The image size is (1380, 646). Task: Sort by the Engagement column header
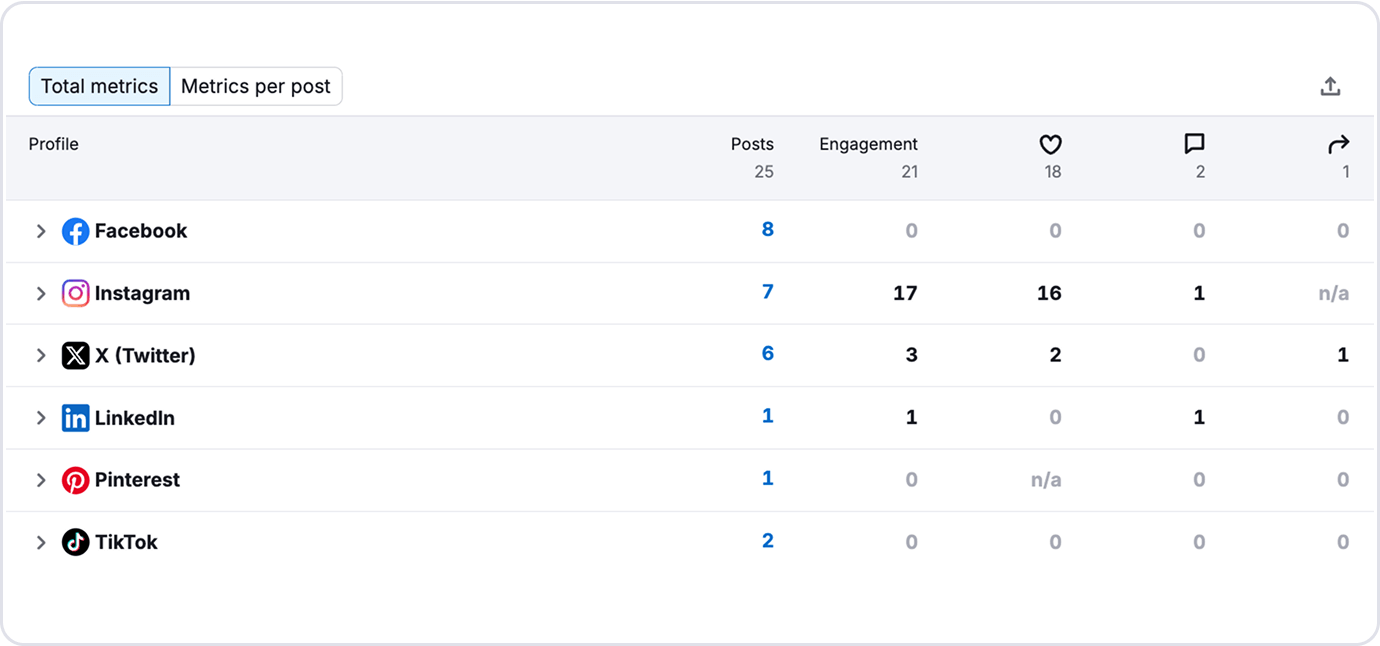(868, 144)
